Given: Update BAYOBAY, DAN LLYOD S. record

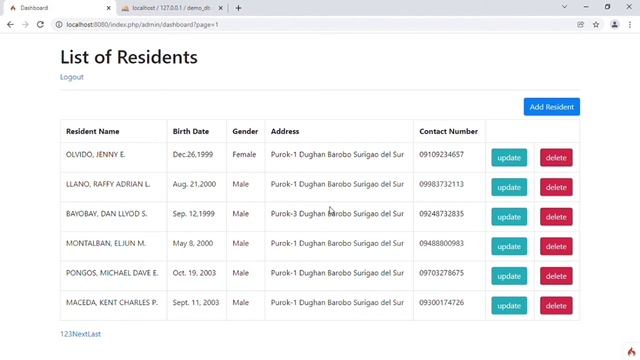Looking at the screenshot, I should click(509, 217).
